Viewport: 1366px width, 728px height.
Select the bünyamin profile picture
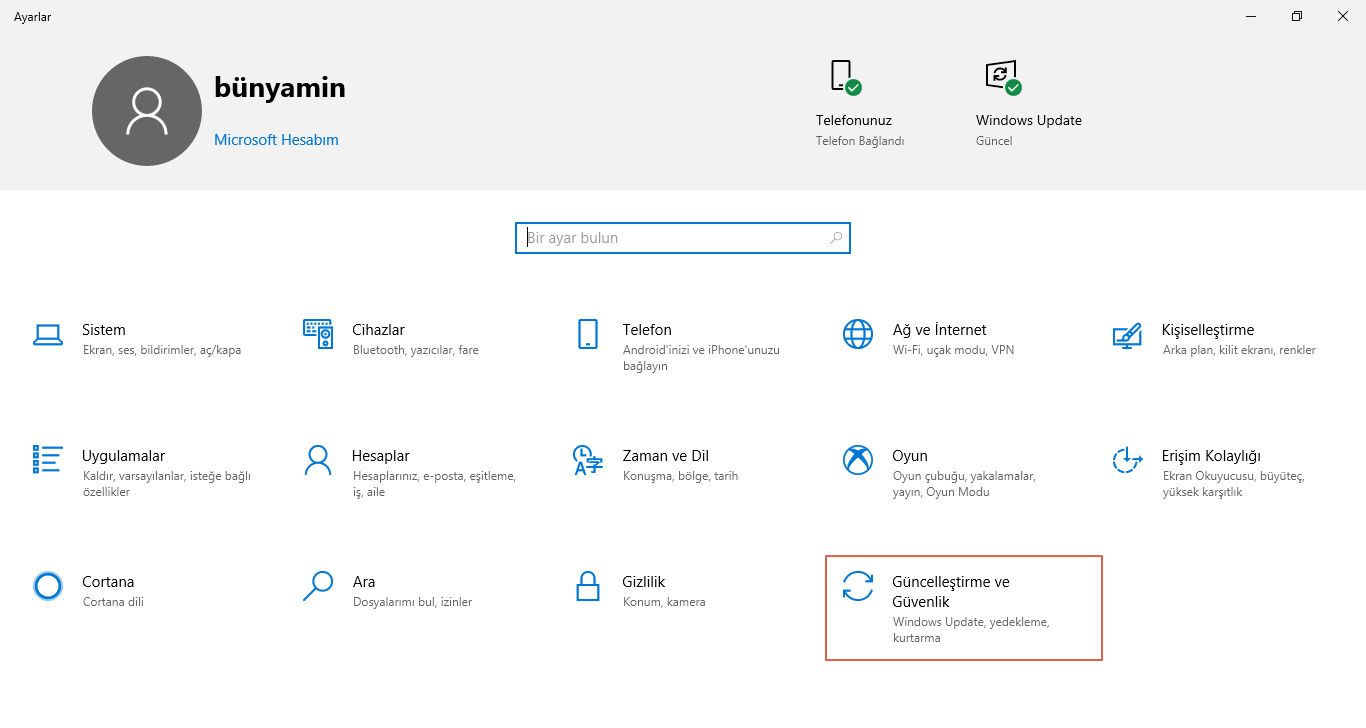(x=146, y=110)
